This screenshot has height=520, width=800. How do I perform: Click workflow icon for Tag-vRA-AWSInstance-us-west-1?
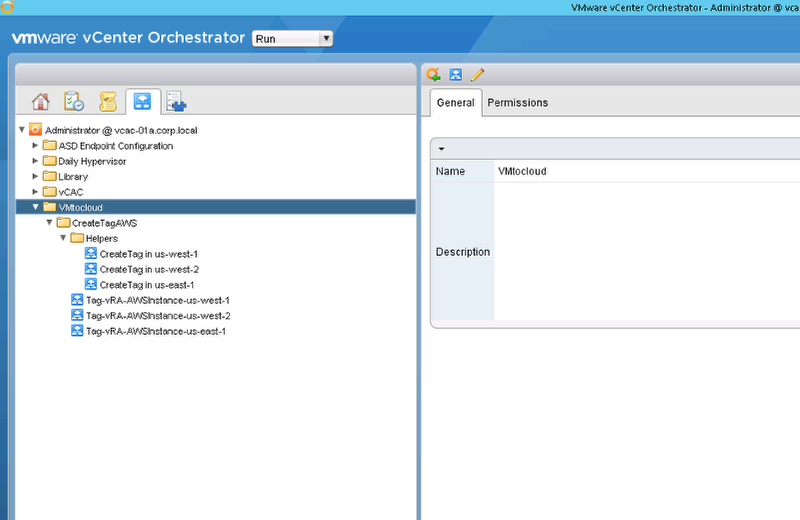77,300
